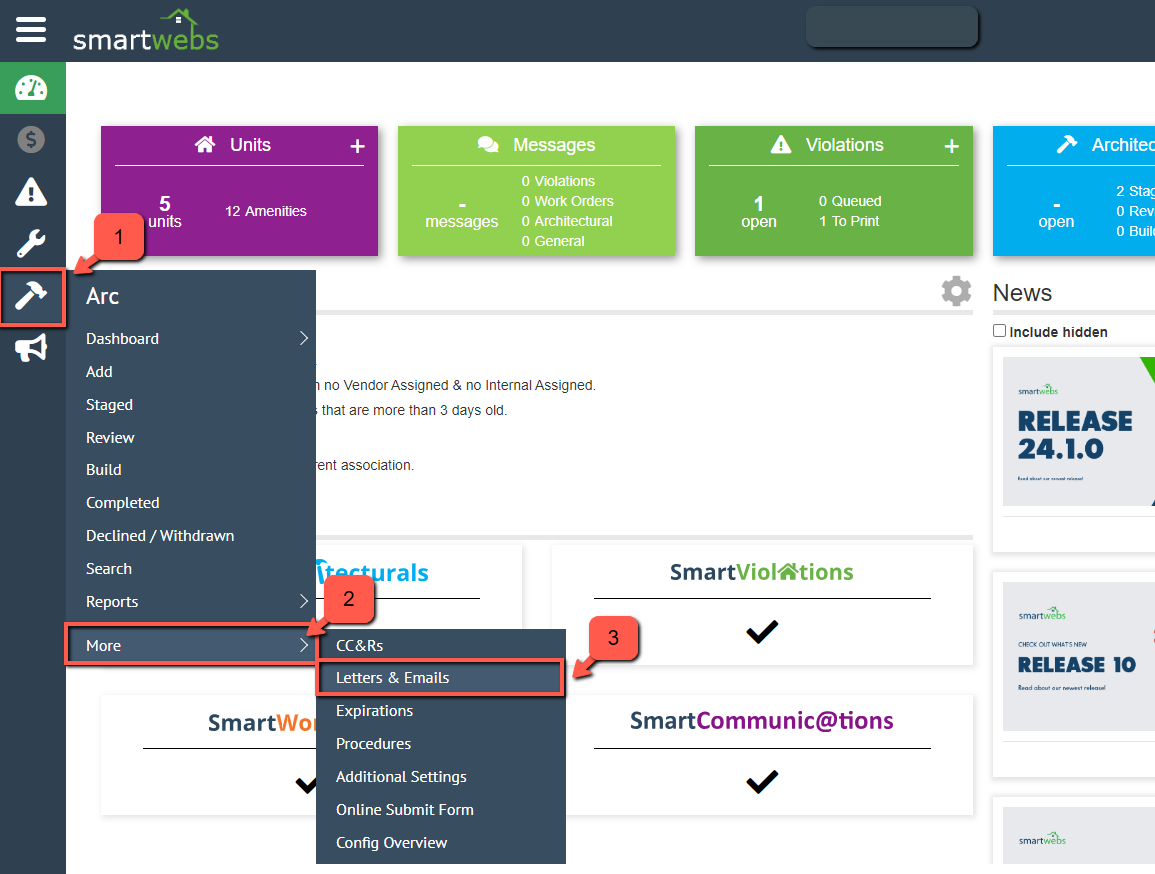Open Additional Settings submenu item
Image resolution: width=1155 pixels, height=874 pixels.
(441, 777)
